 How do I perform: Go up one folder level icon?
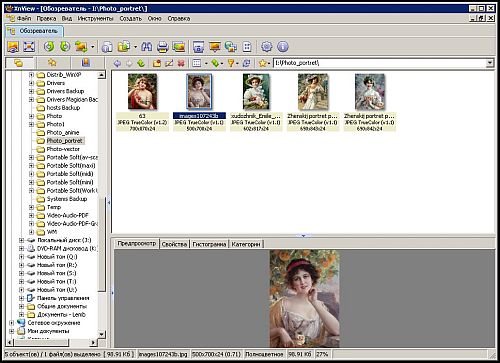coord(141,63)
